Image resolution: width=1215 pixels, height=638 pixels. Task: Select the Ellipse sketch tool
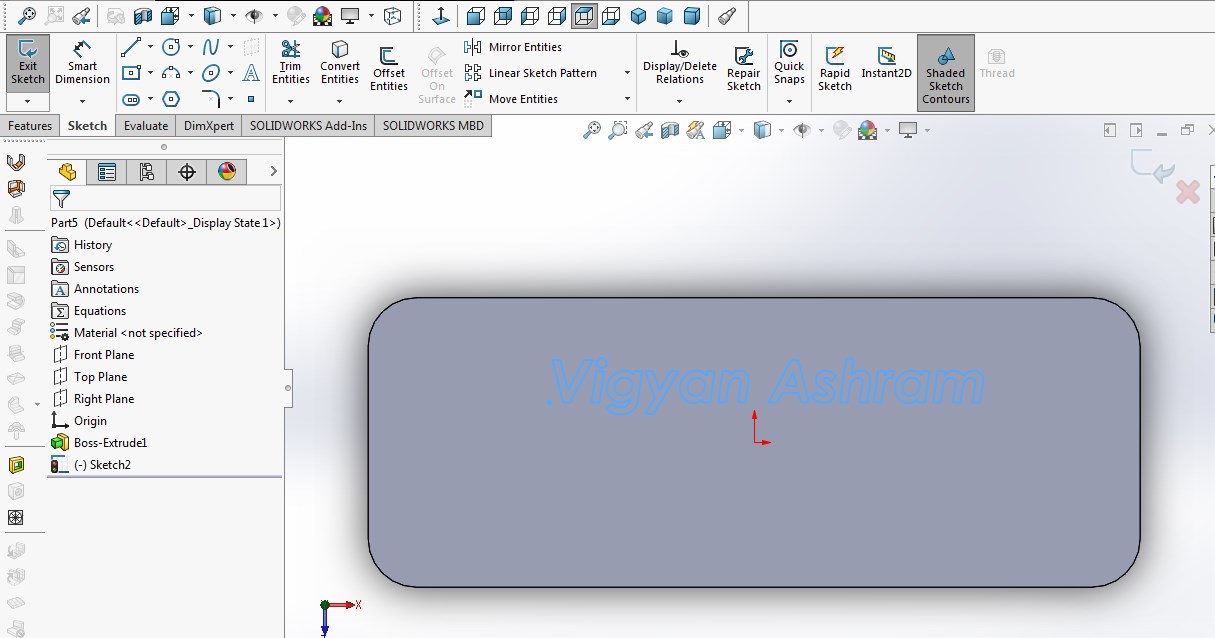(211, 73)
